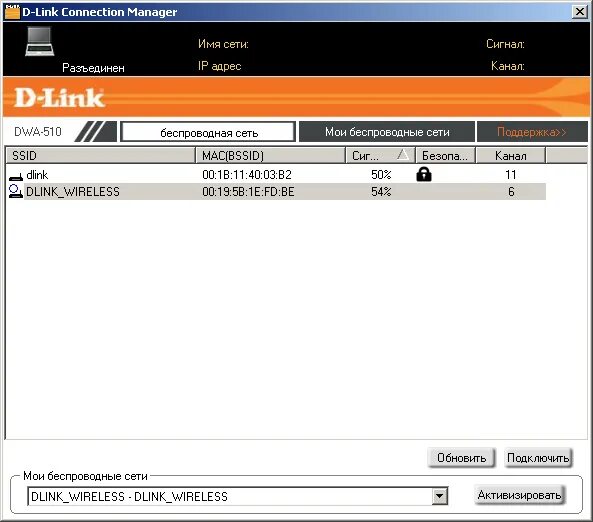Image resolution: width=593 pixels, height=522 pixels.
Task: Click the 54% signal value
Action: click(x=381, y=192)
